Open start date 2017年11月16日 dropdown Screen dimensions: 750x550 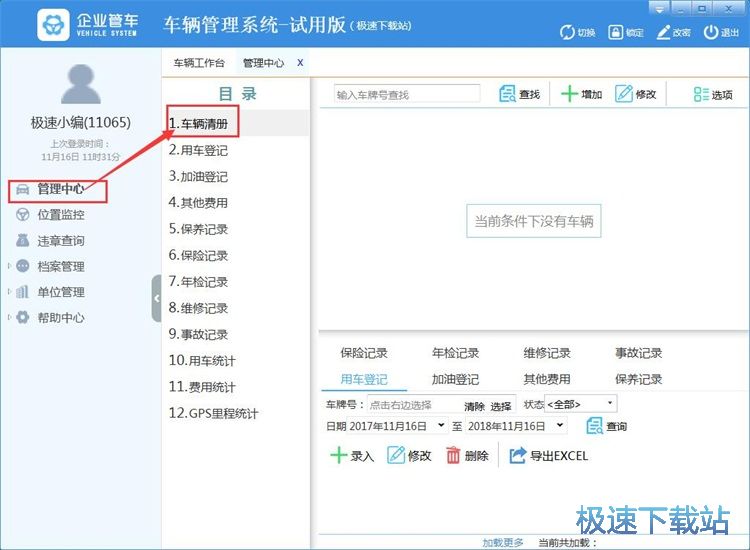441,425
